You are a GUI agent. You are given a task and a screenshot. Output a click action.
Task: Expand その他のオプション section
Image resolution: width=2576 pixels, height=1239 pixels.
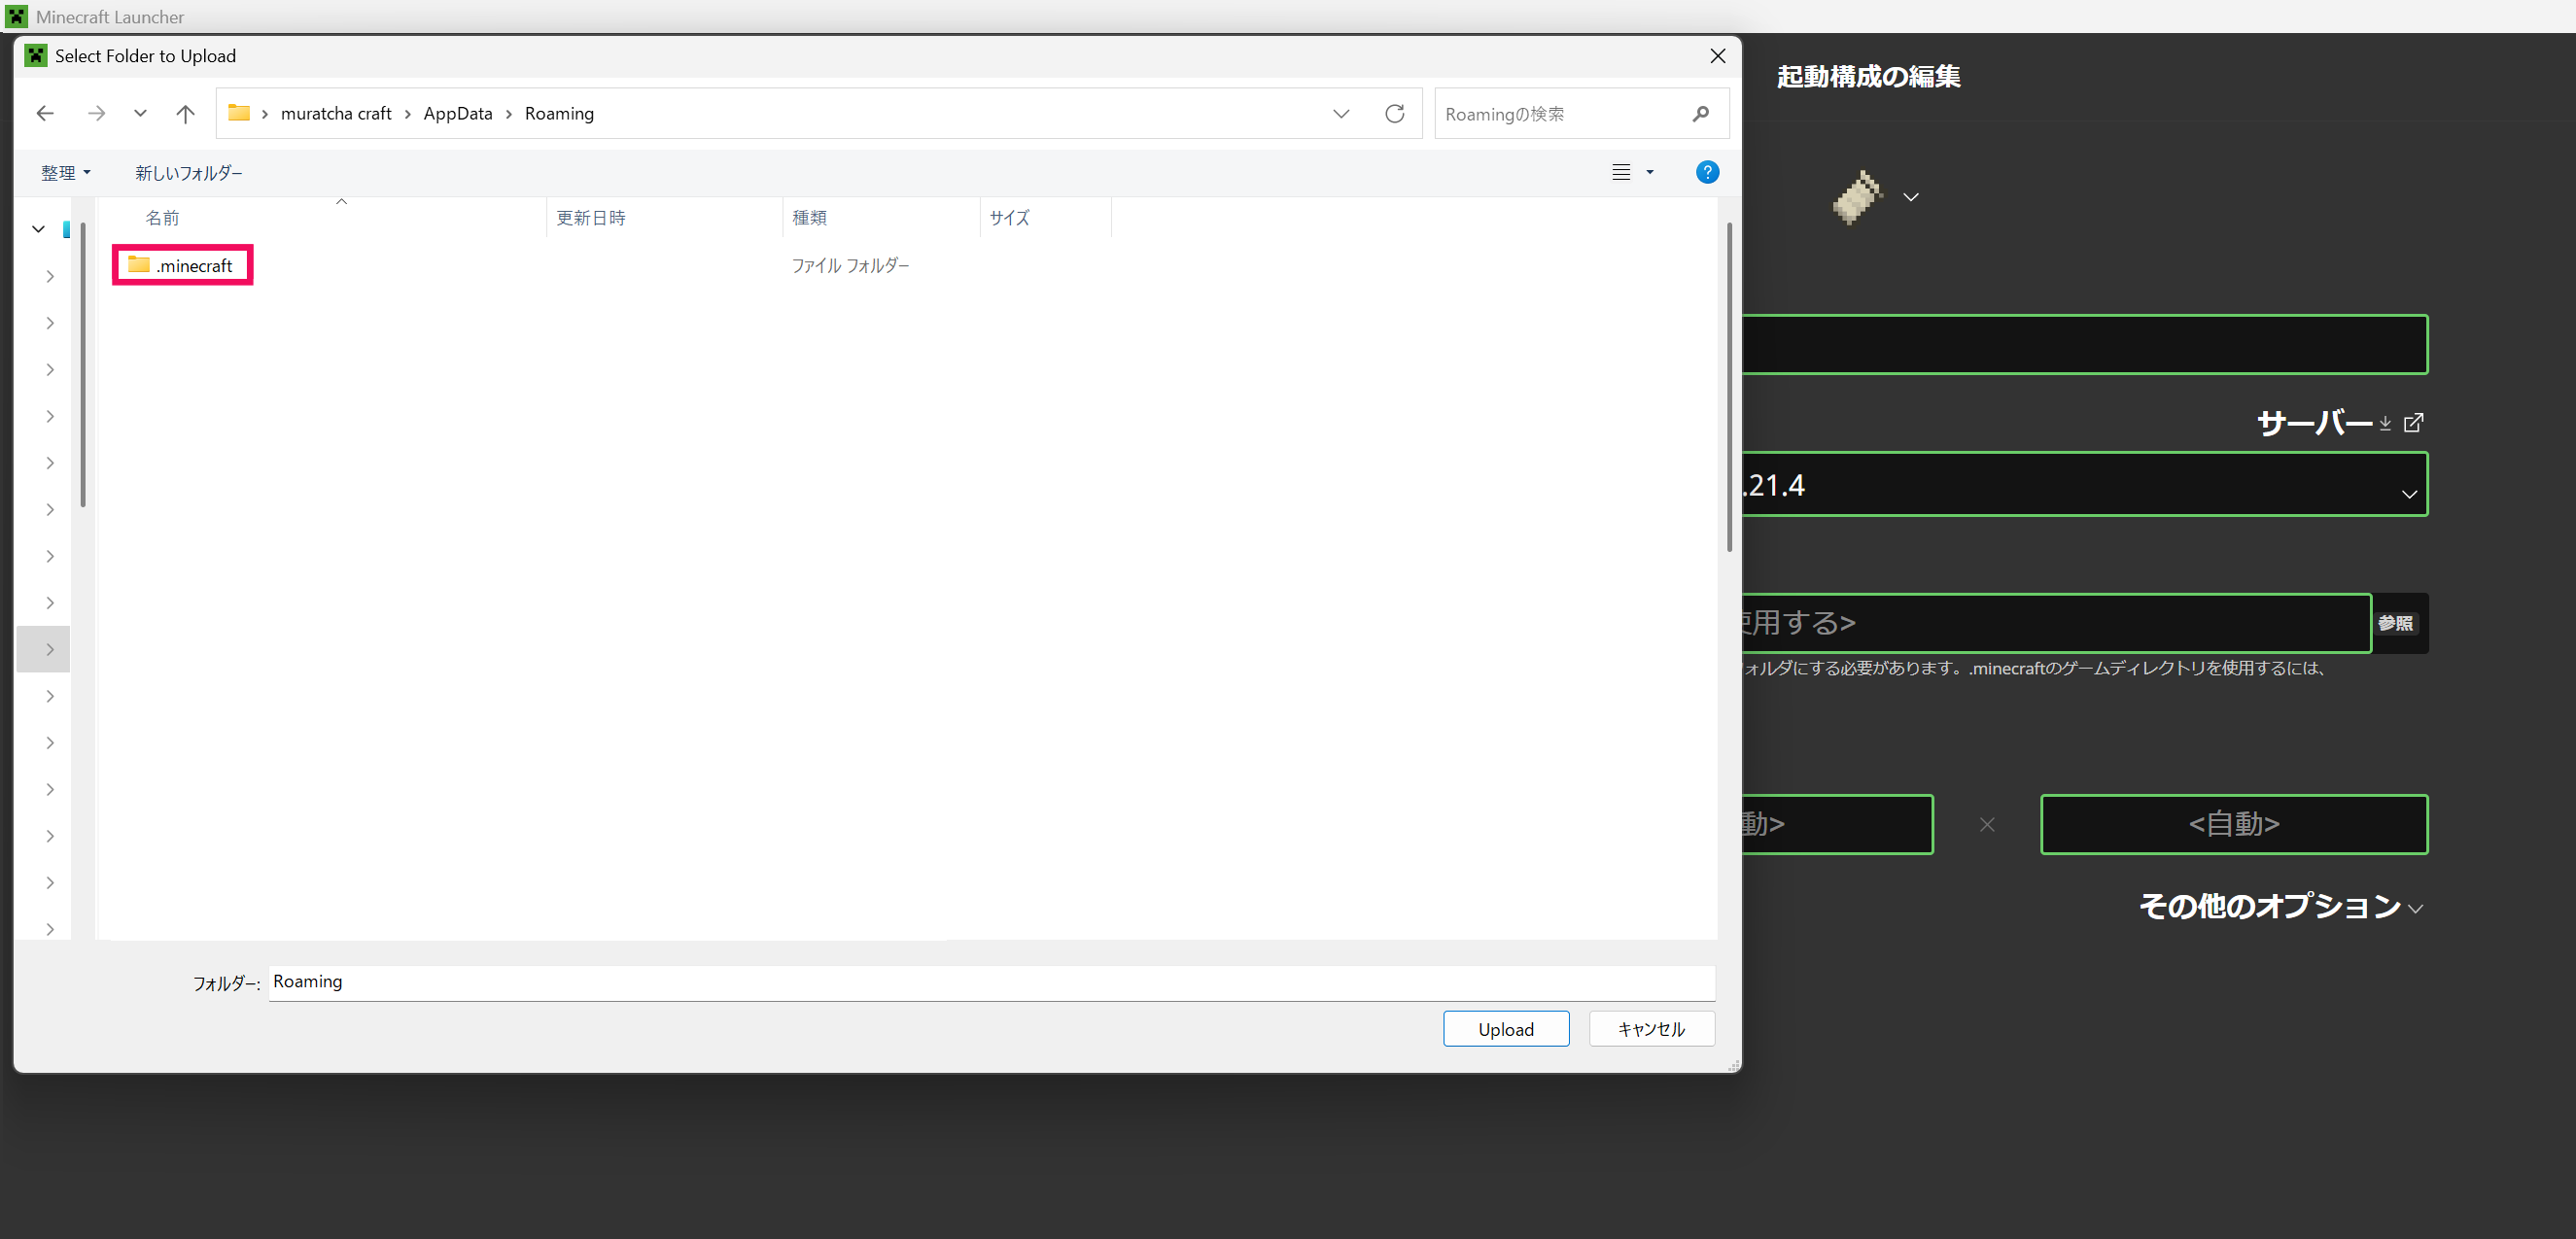click(x=2280, y=906)
